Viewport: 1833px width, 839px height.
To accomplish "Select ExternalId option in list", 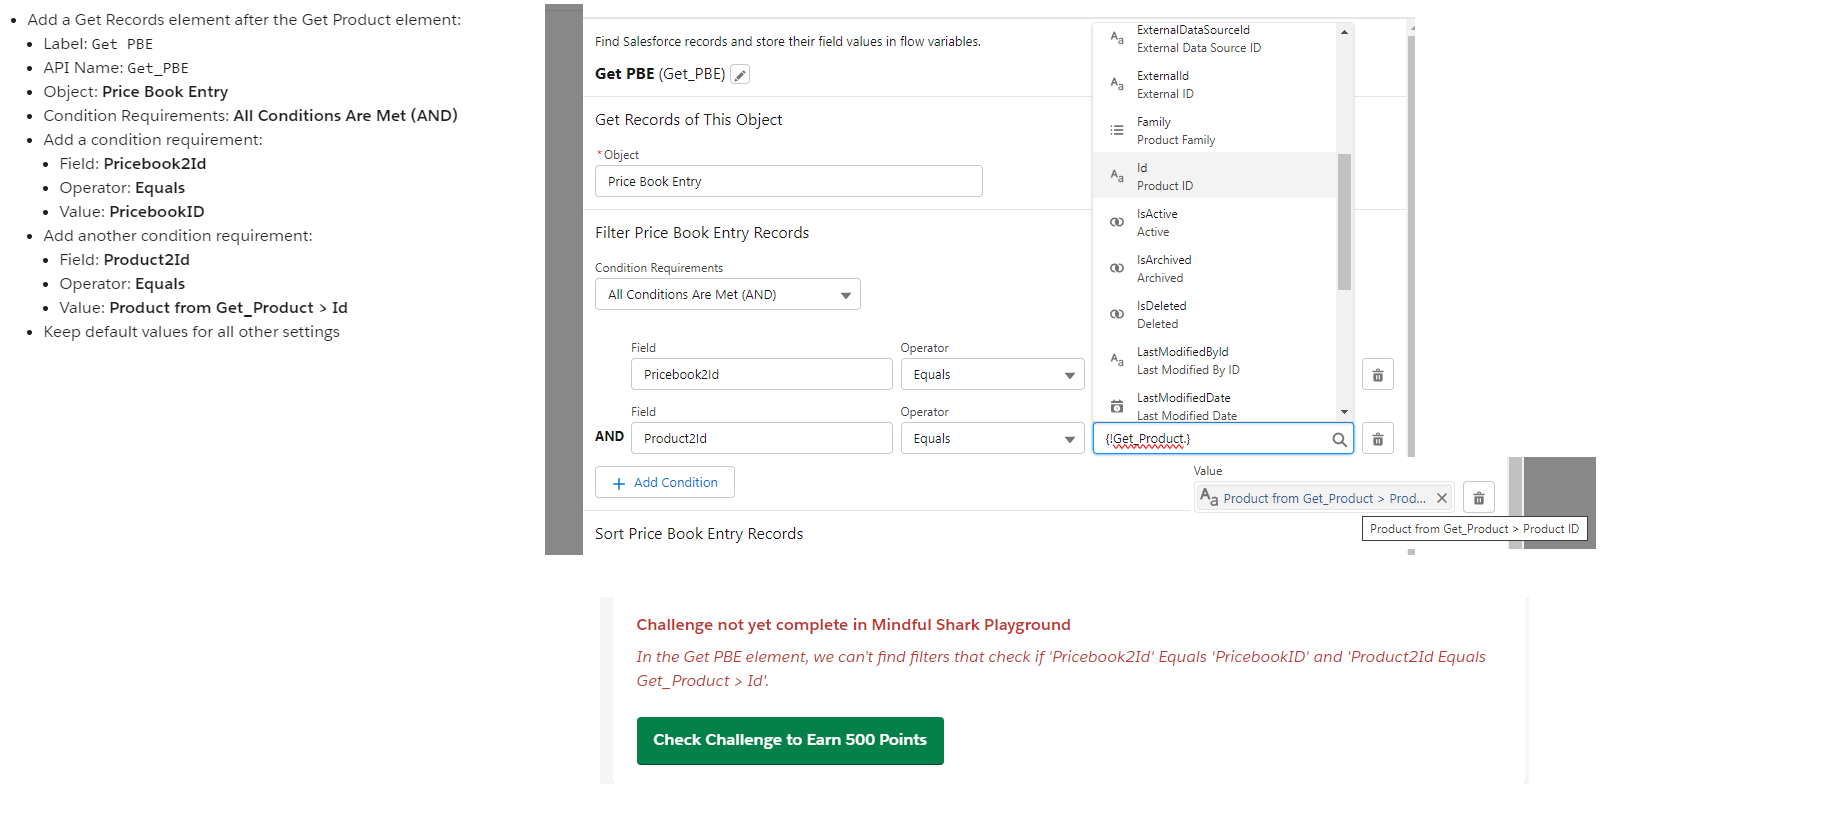I will (1215, 85).
